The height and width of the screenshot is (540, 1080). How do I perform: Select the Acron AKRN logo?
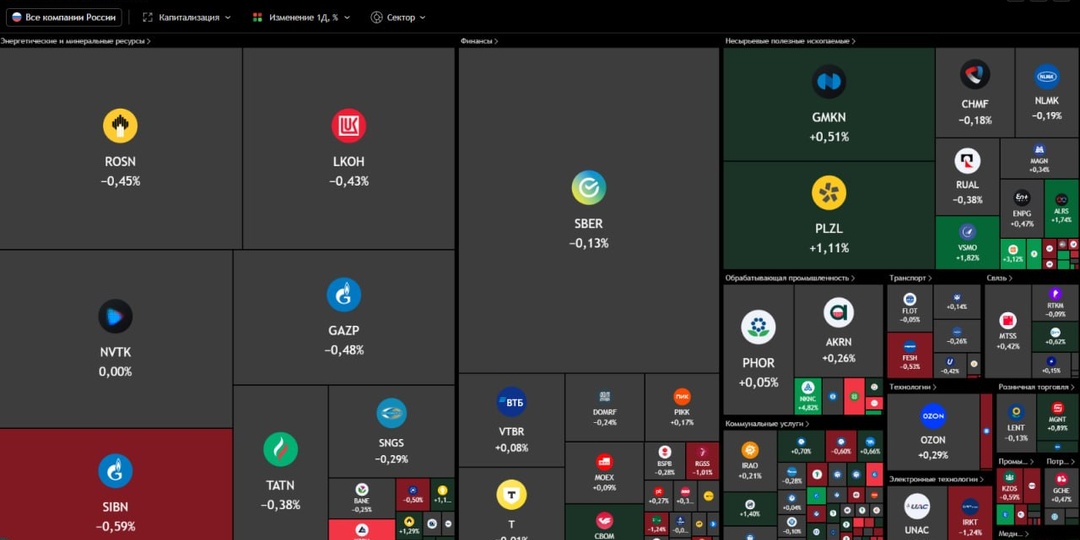click(839, 313)
